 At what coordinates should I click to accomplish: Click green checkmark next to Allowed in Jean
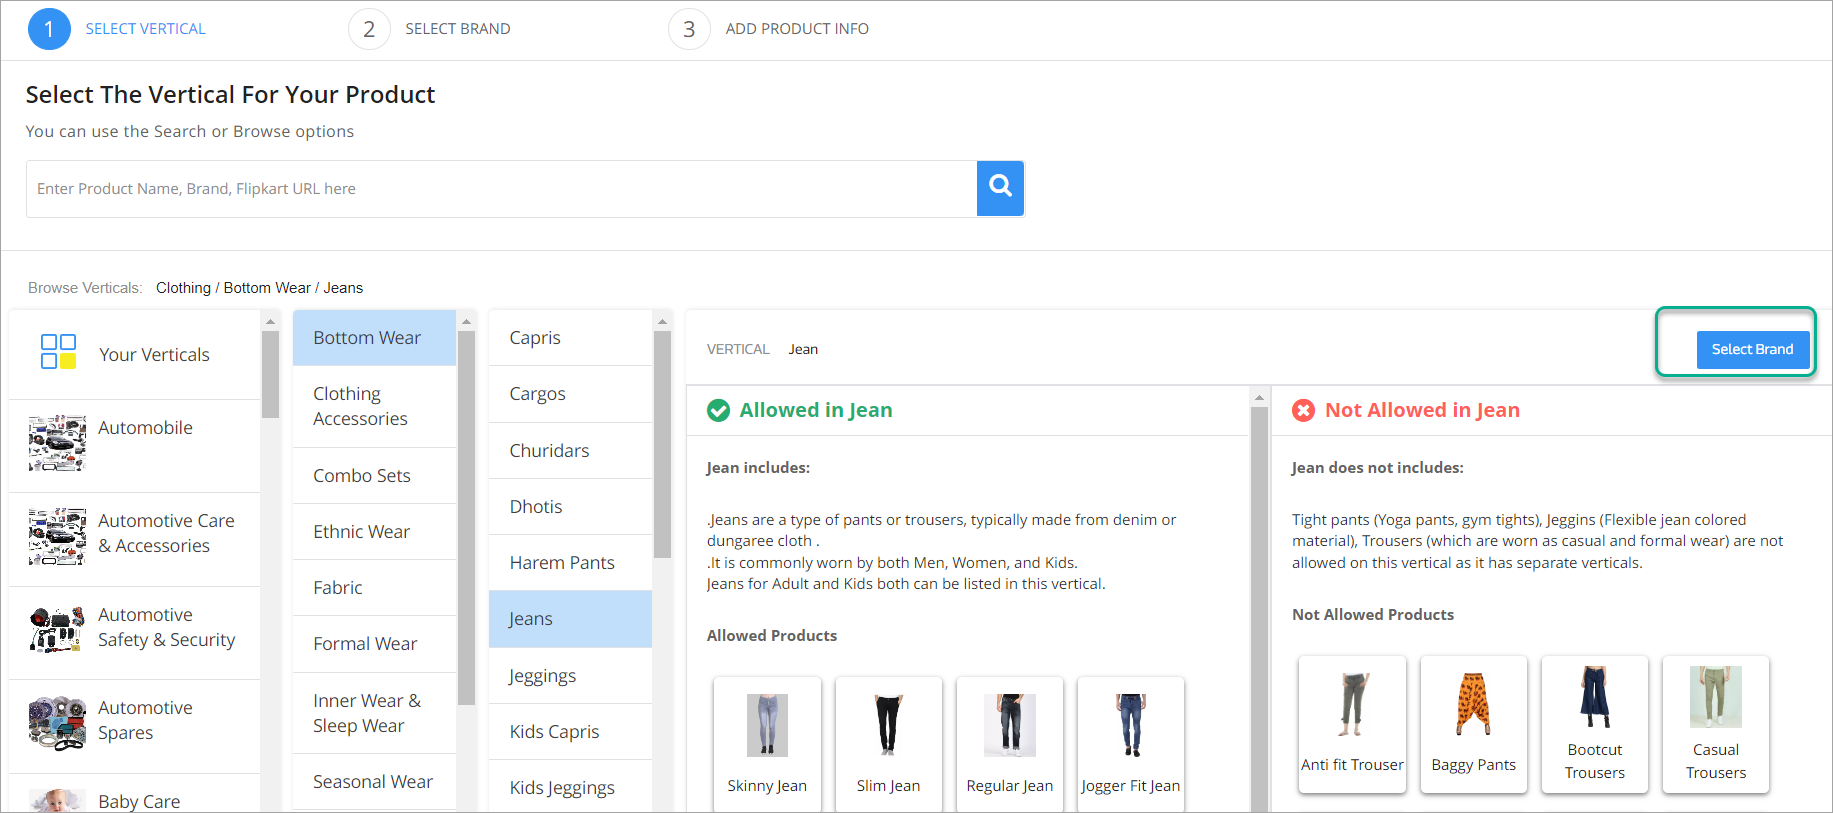(x=718, y=410)
